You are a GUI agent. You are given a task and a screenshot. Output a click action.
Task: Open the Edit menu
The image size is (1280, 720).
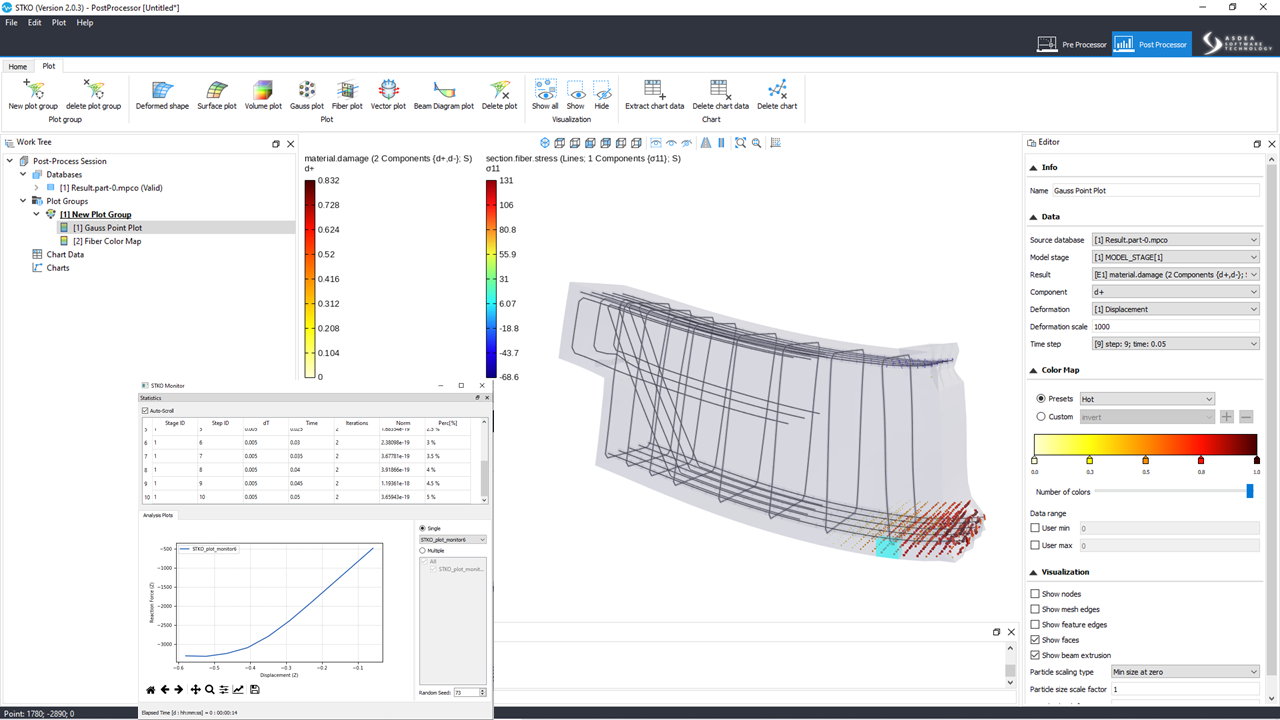point(35,22)
